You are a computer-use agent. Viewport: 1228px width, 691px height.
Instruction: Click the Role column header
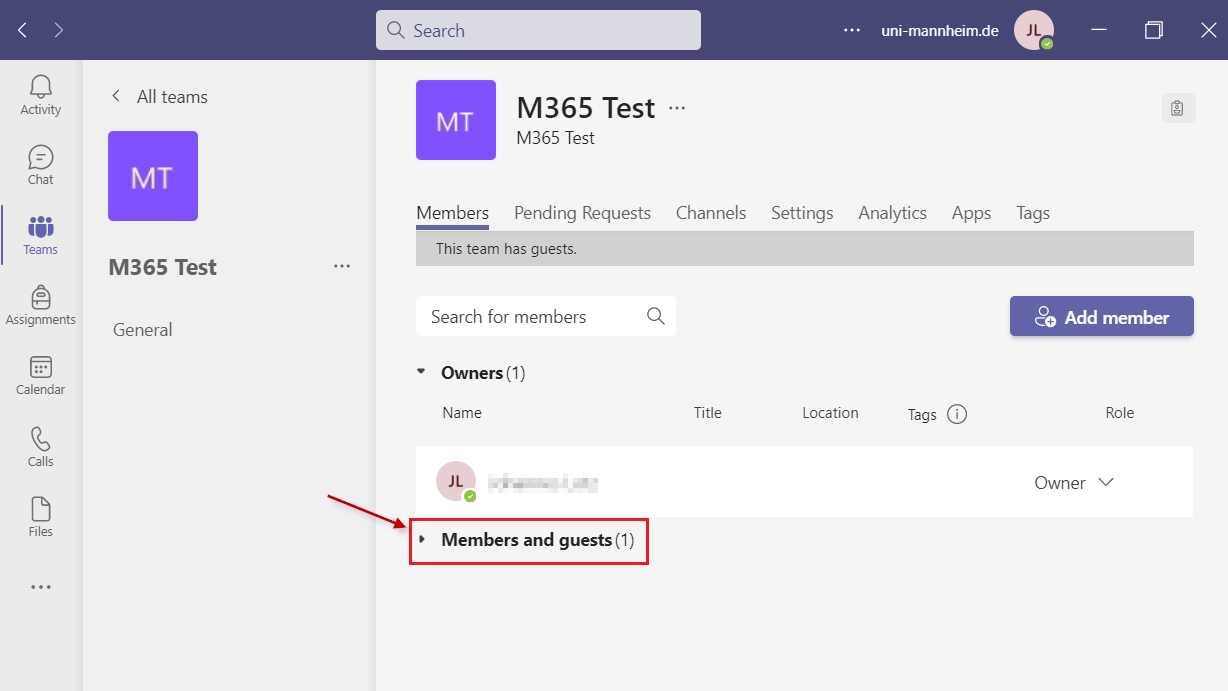coord(1120,413)
